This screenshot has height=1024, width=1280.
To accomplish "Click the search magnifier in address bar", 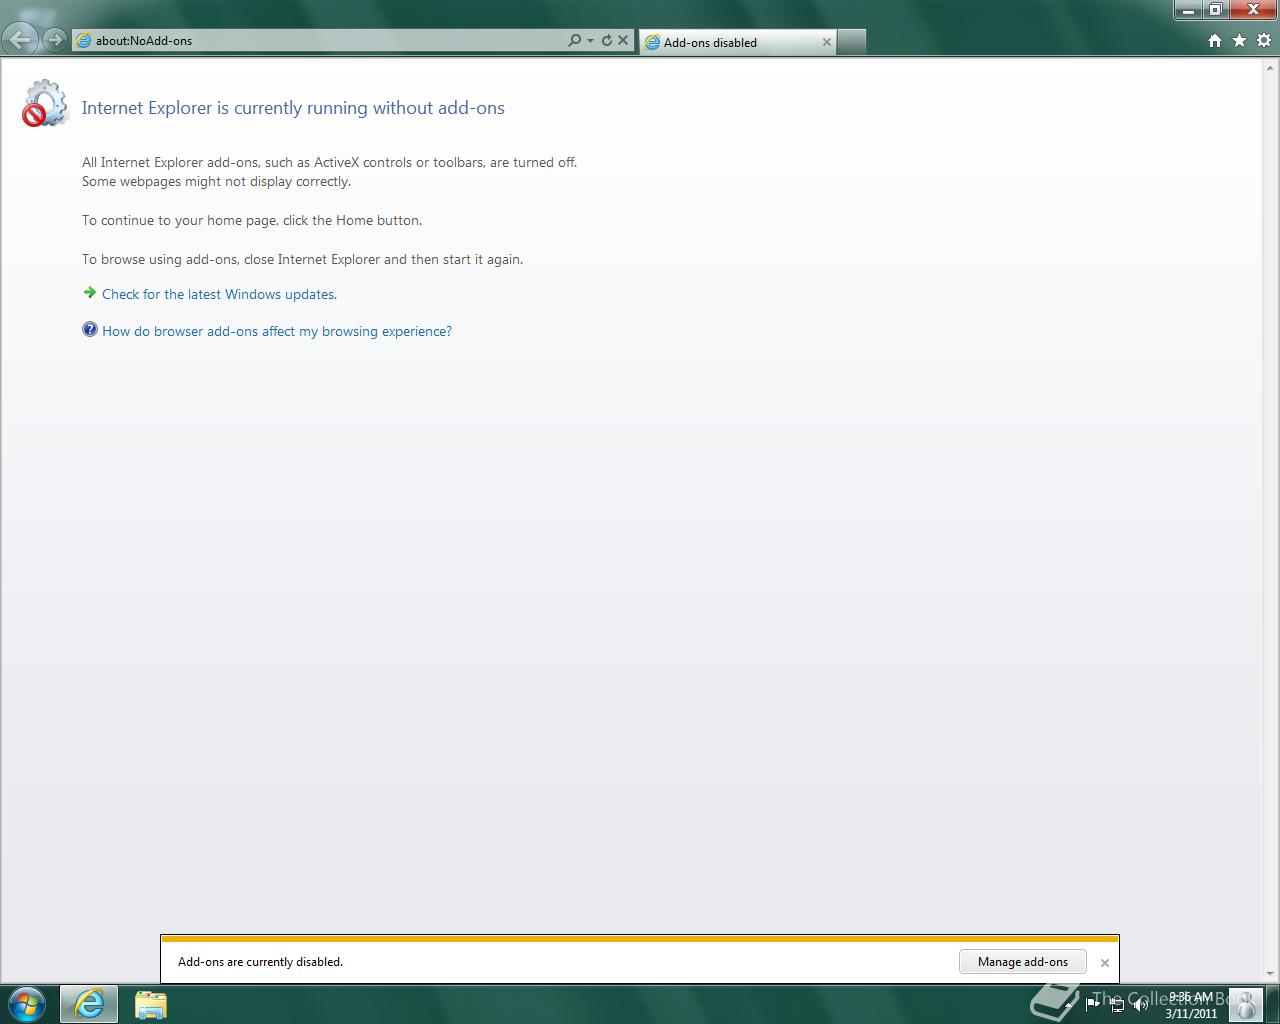I will [574, 41].
